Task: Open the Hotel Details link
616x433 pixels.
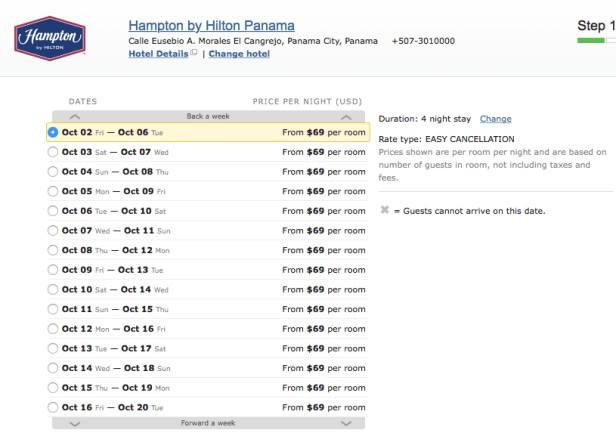Action: click(158, 54)
